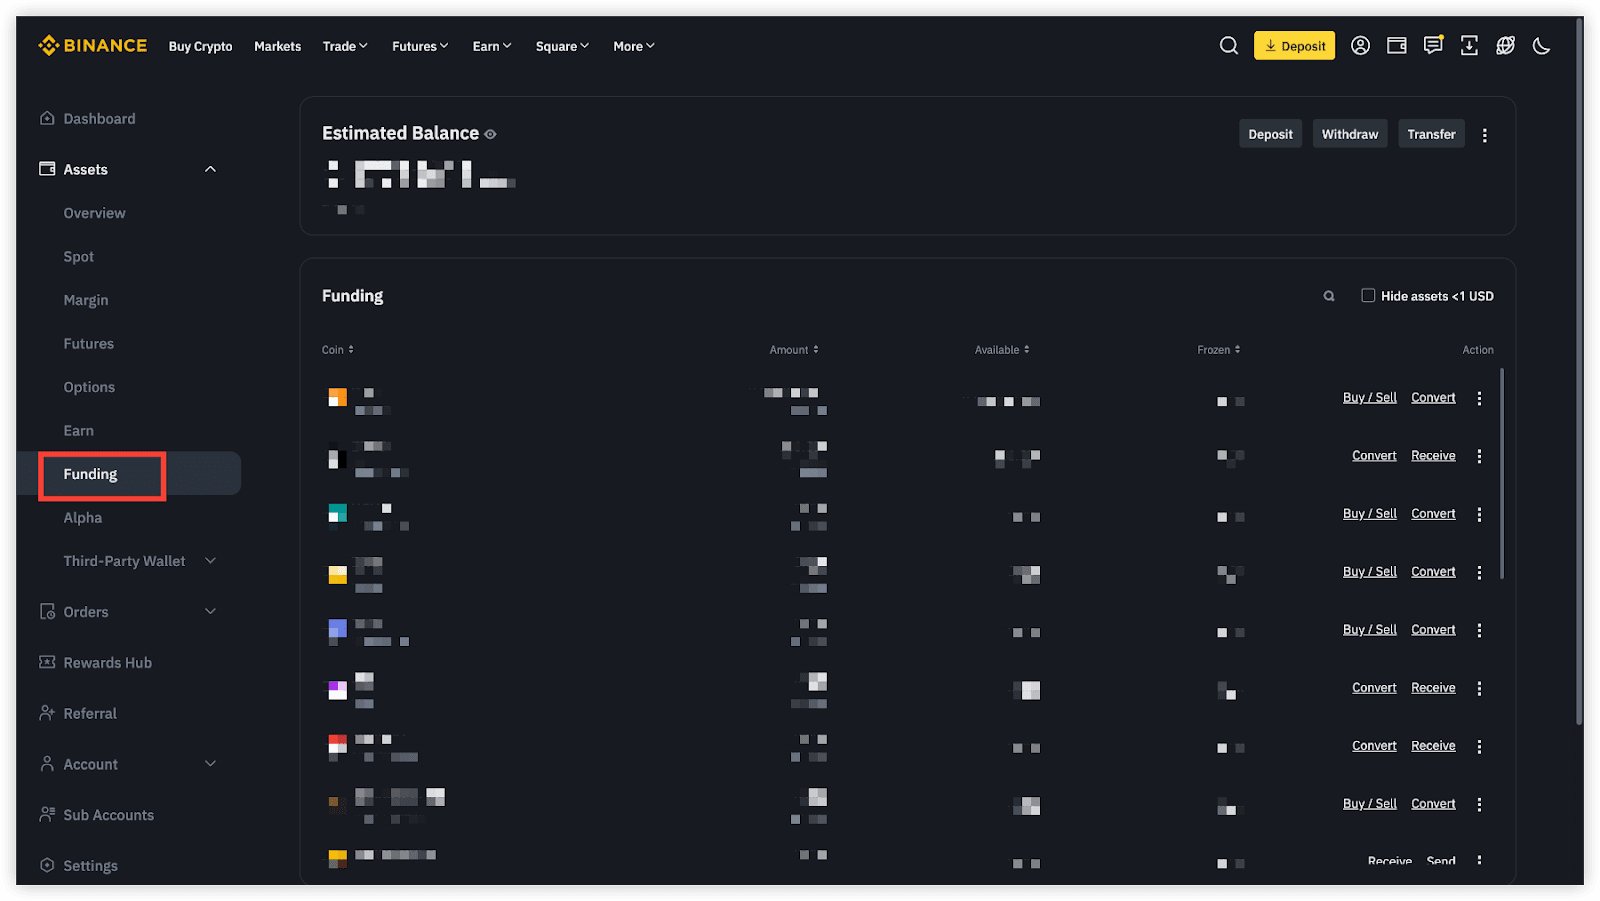Click the wallet icon in the header

click(x=1397, y=46)
